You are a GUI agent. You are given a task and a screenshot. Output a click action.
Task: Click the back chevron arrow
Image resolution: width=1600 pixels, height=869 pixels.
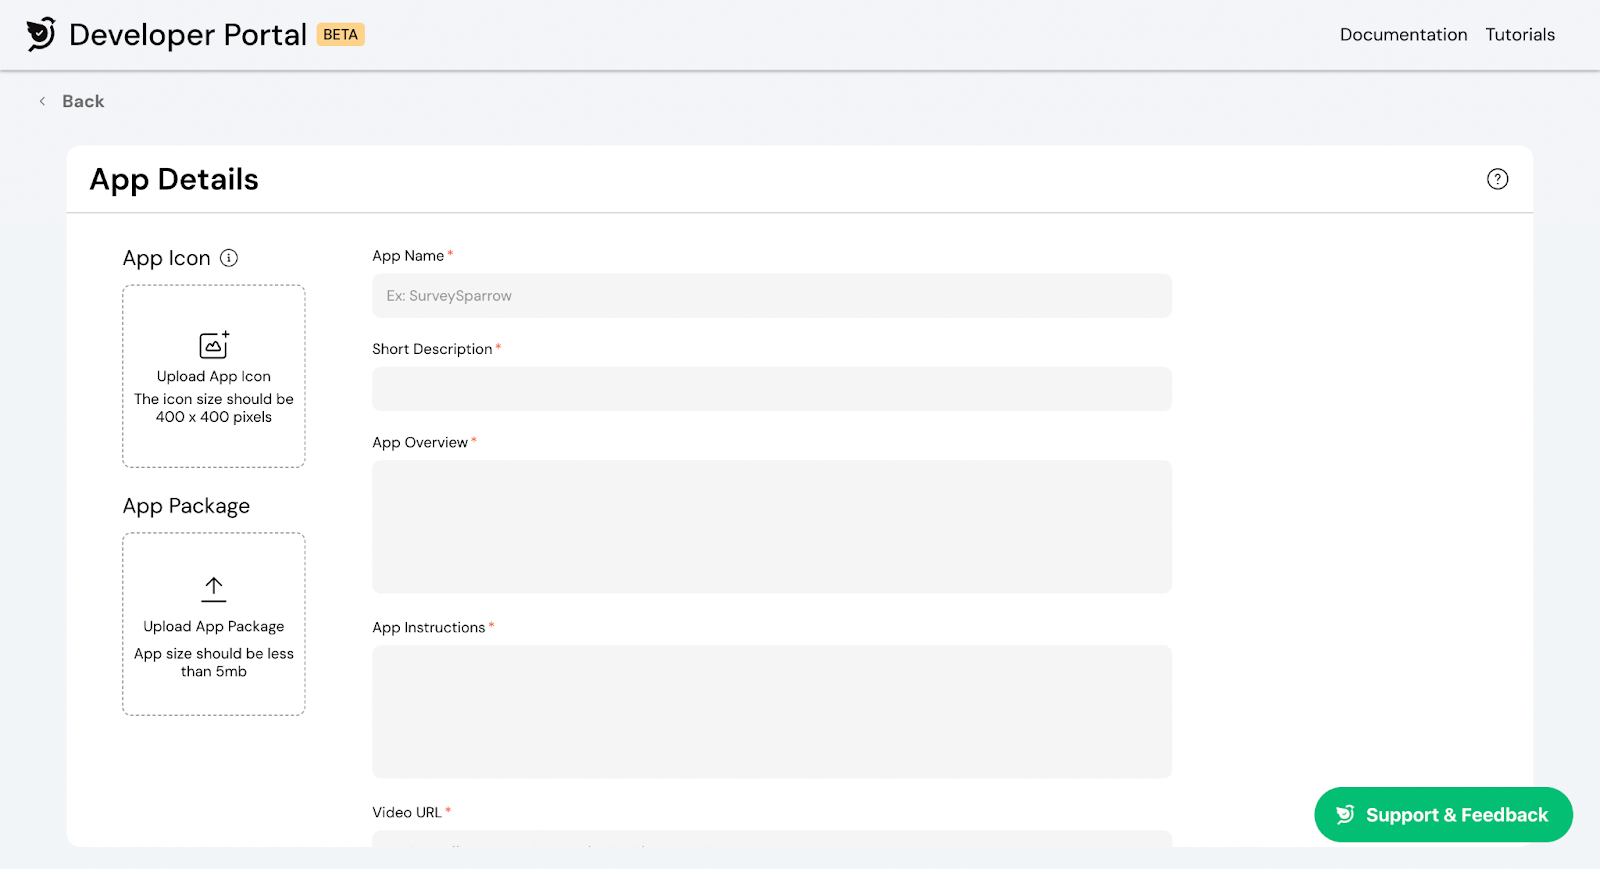click(42, 101)
